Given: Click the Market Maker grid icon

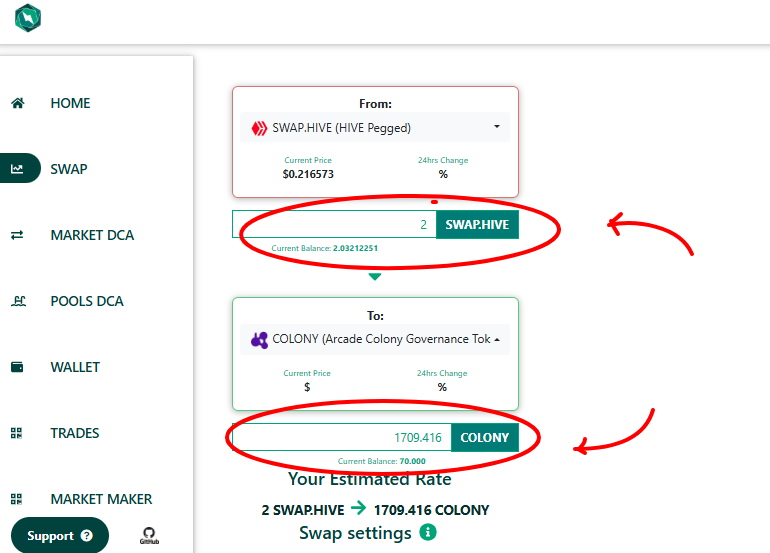Looking at the screenshot, I should (17, 499).
